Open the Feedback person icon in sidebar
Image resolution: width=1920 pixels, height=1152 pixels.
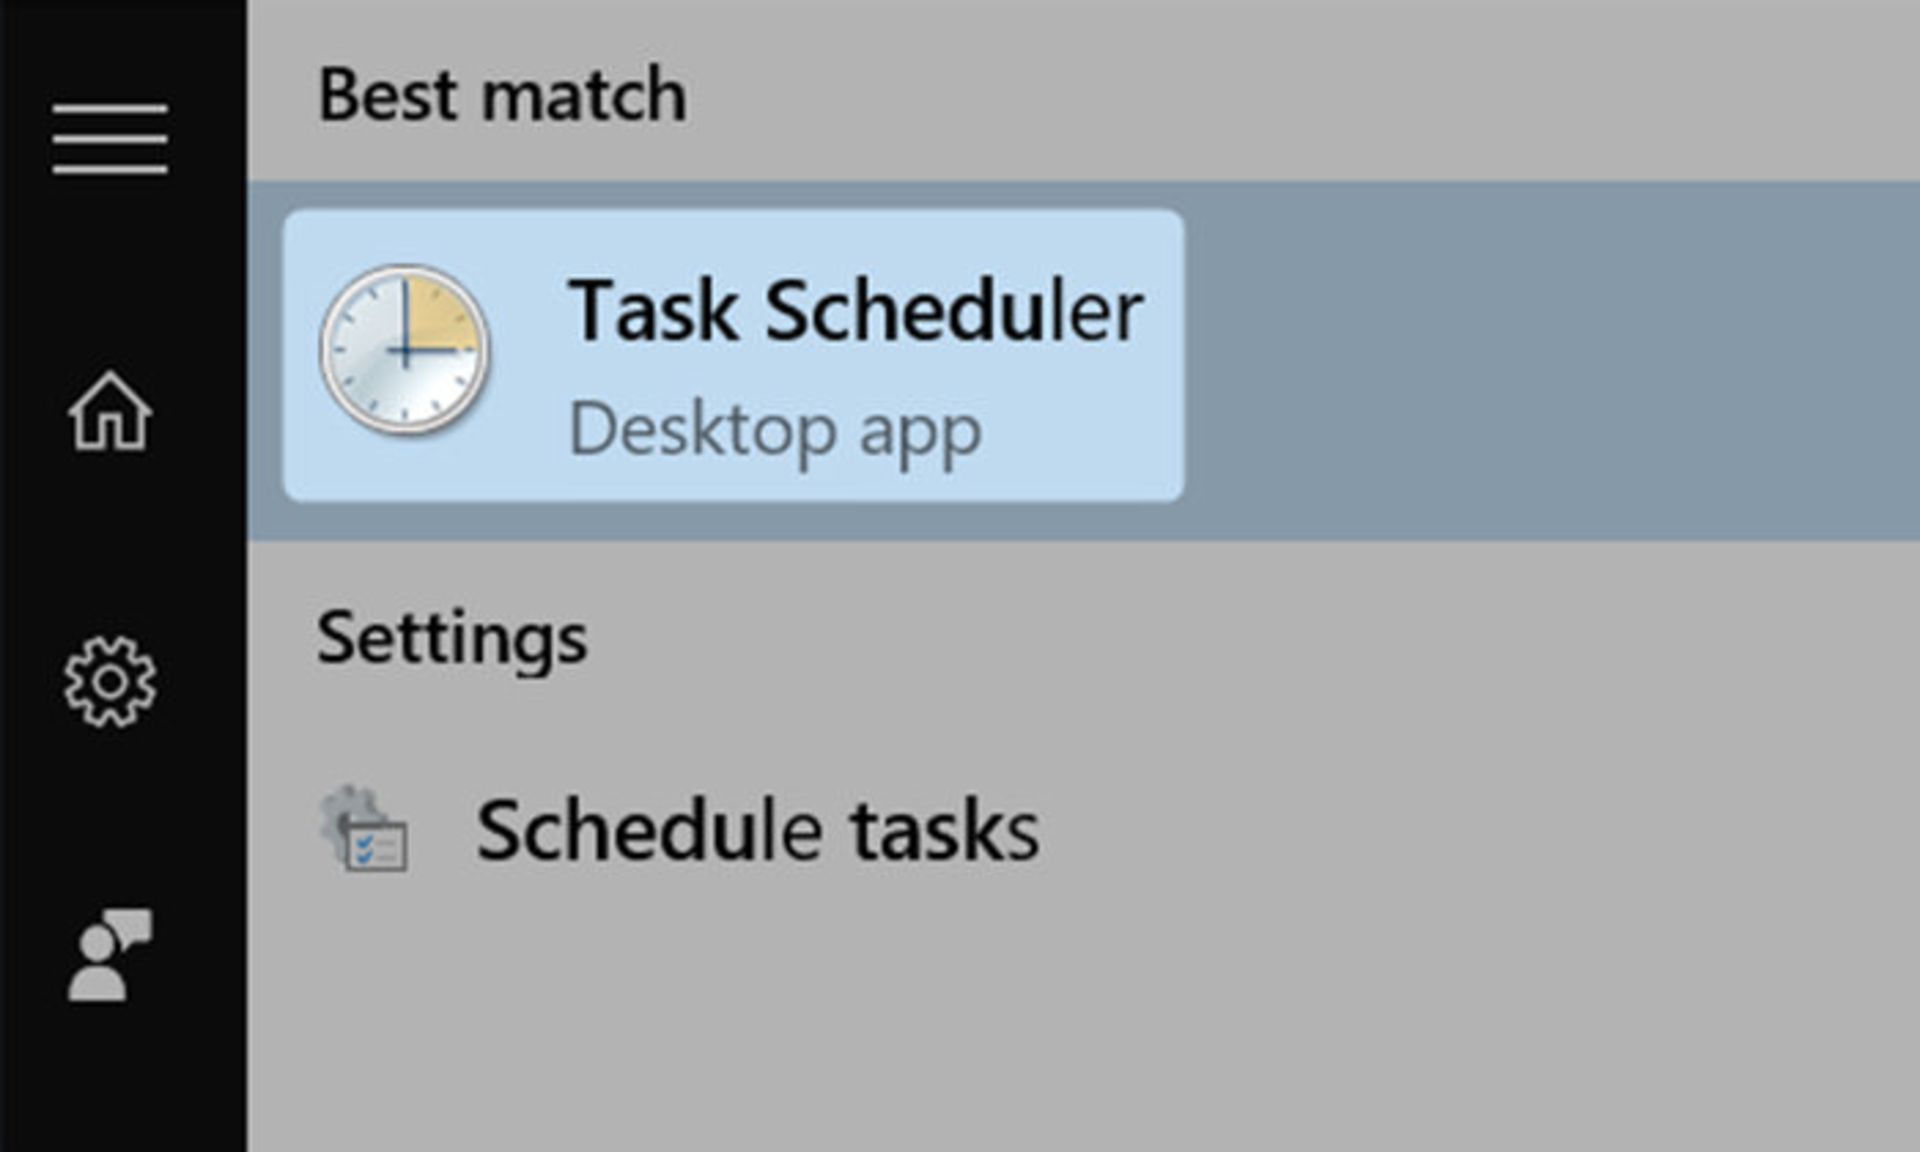tap(109, 954)
